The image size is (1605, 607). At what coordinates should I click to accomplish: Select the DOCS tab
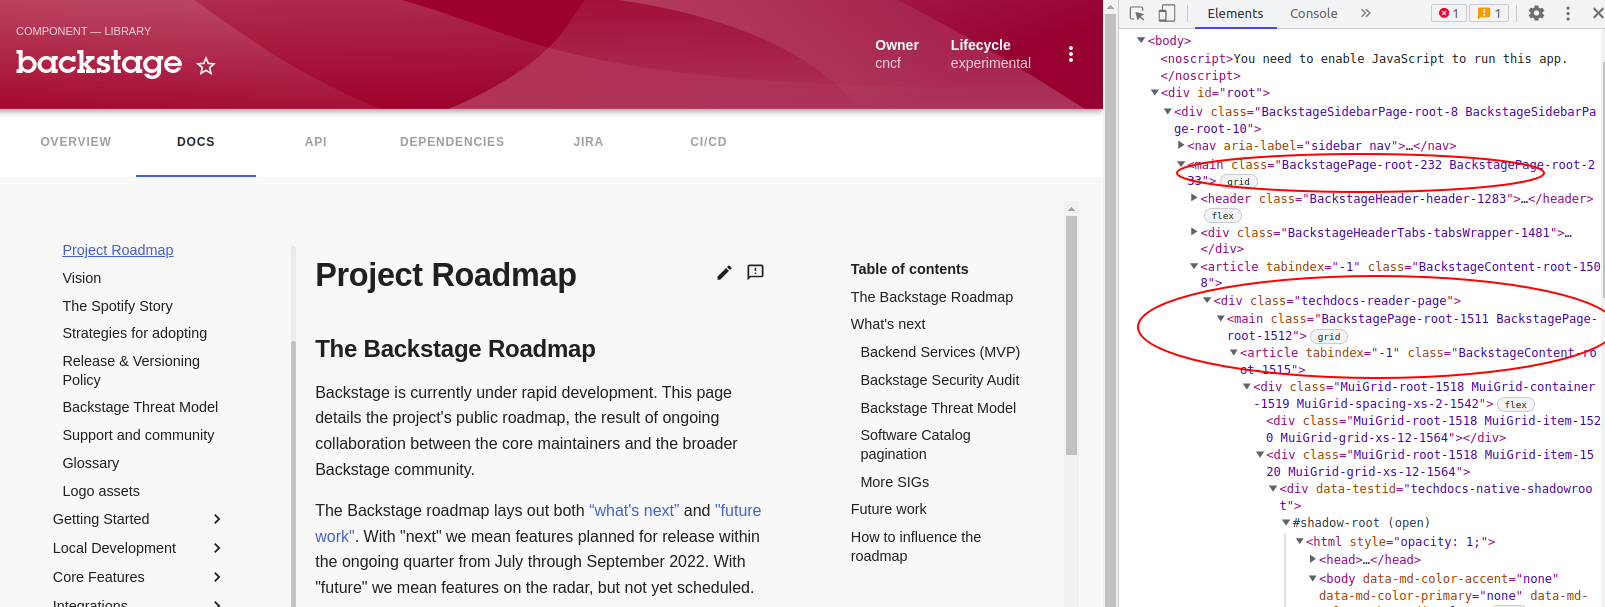click(196, 142)
